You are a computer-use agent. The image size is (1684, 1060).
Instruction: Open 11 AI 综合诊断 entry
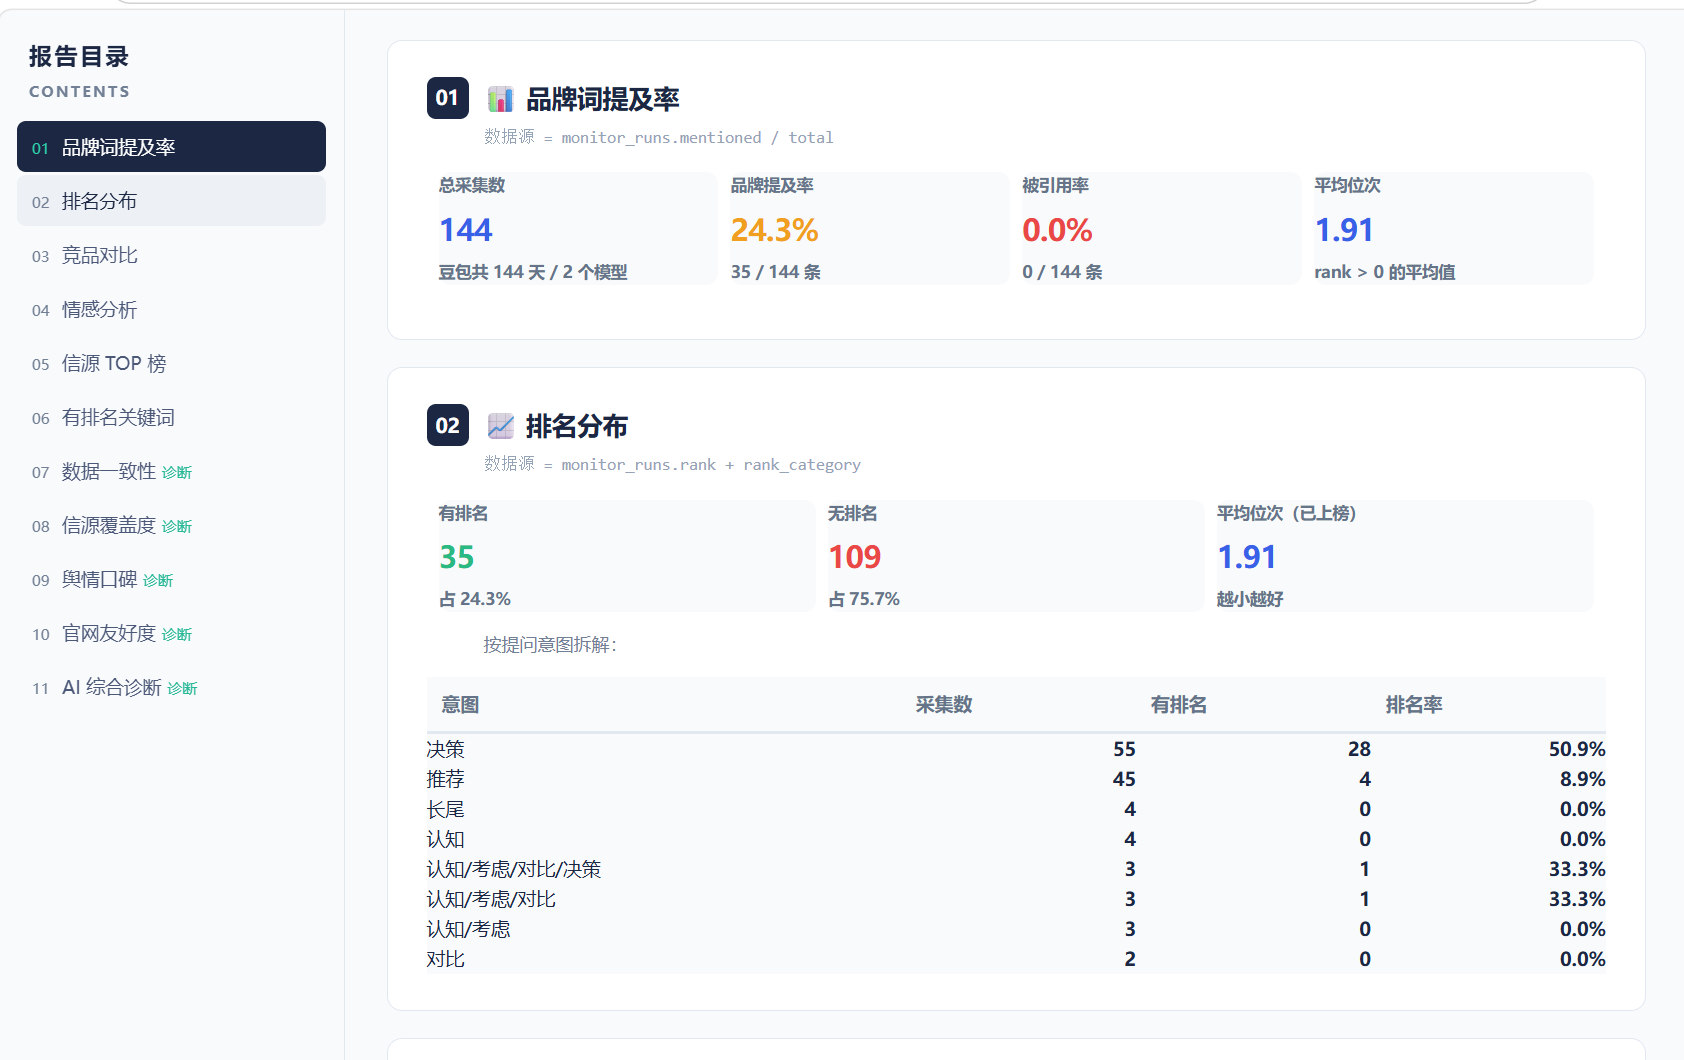tap(171, 687)
